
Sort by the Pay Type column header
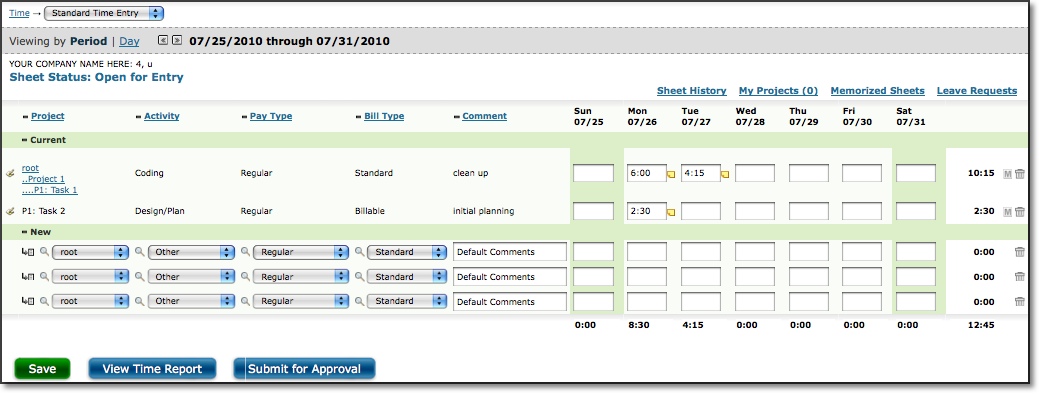[271, 116]
